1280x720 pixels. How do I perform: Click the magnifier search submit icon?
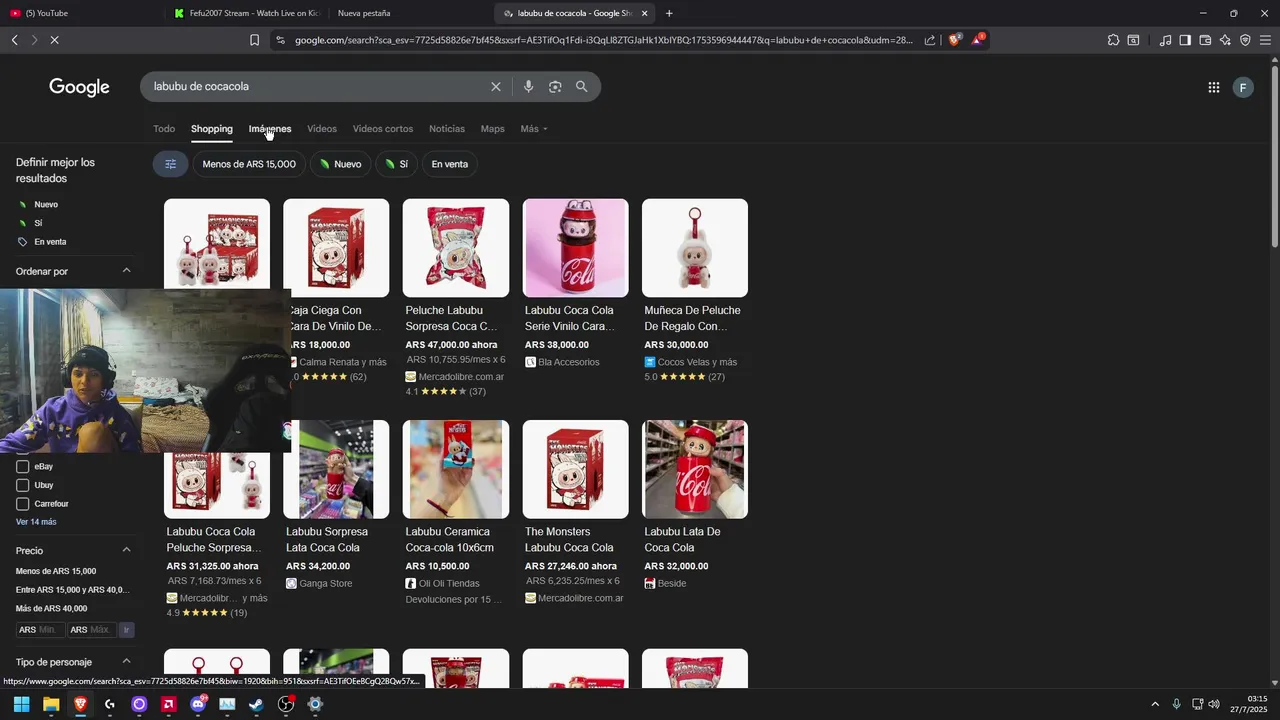click(581, 87)
